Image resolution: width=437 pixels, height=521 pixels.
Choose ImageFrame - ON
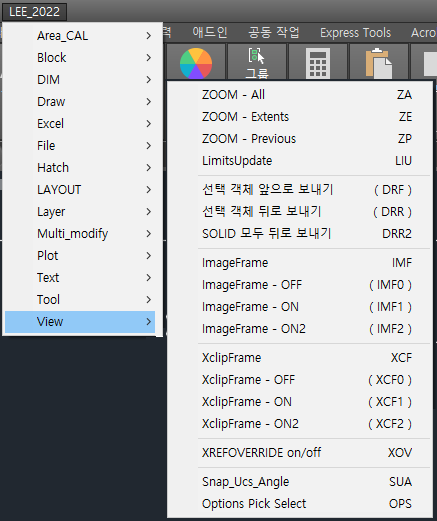[300, 307]
